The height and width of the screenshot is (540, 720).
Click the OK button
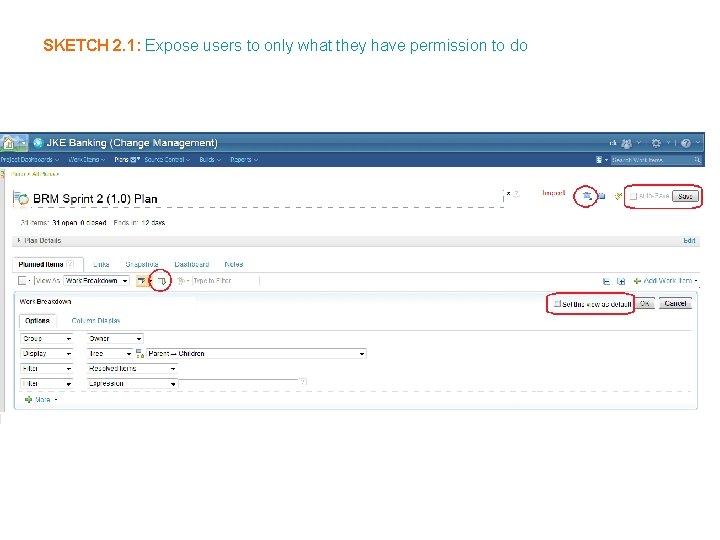645,304
